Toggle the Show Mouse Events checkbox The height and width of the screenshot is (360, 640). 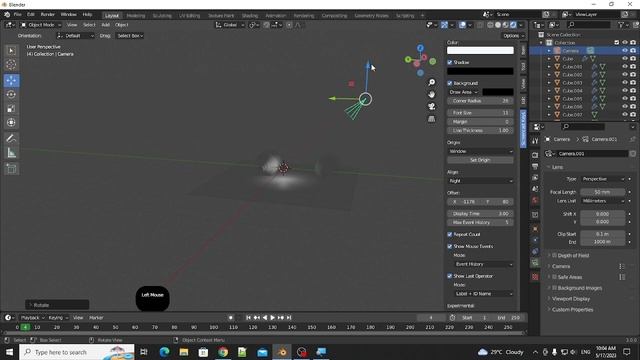pos(450,247)
